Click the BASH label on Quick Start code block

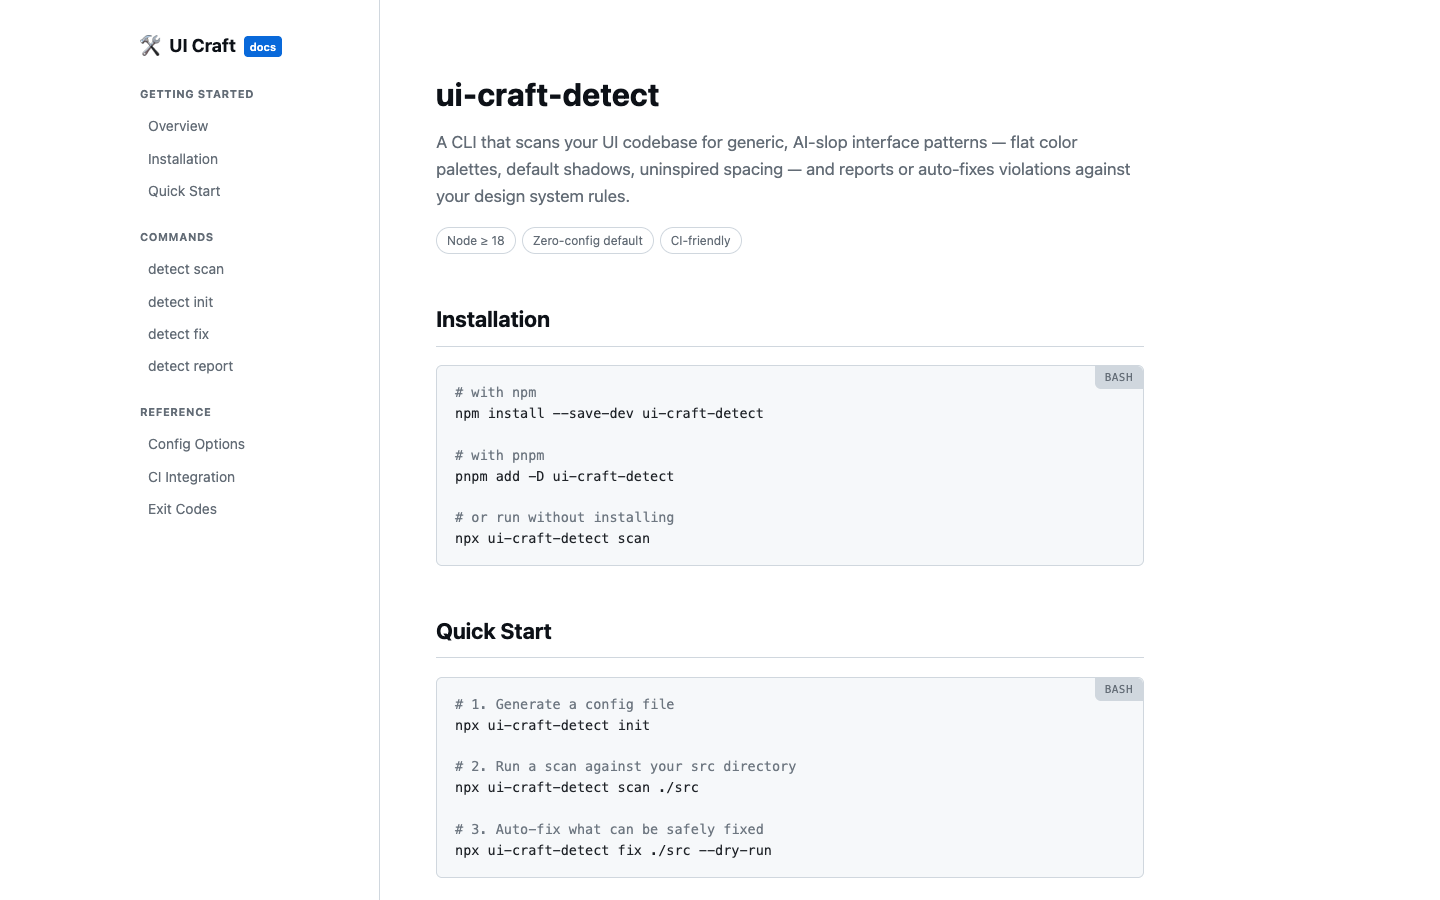pyautogui.click(x=1119, y=689)
